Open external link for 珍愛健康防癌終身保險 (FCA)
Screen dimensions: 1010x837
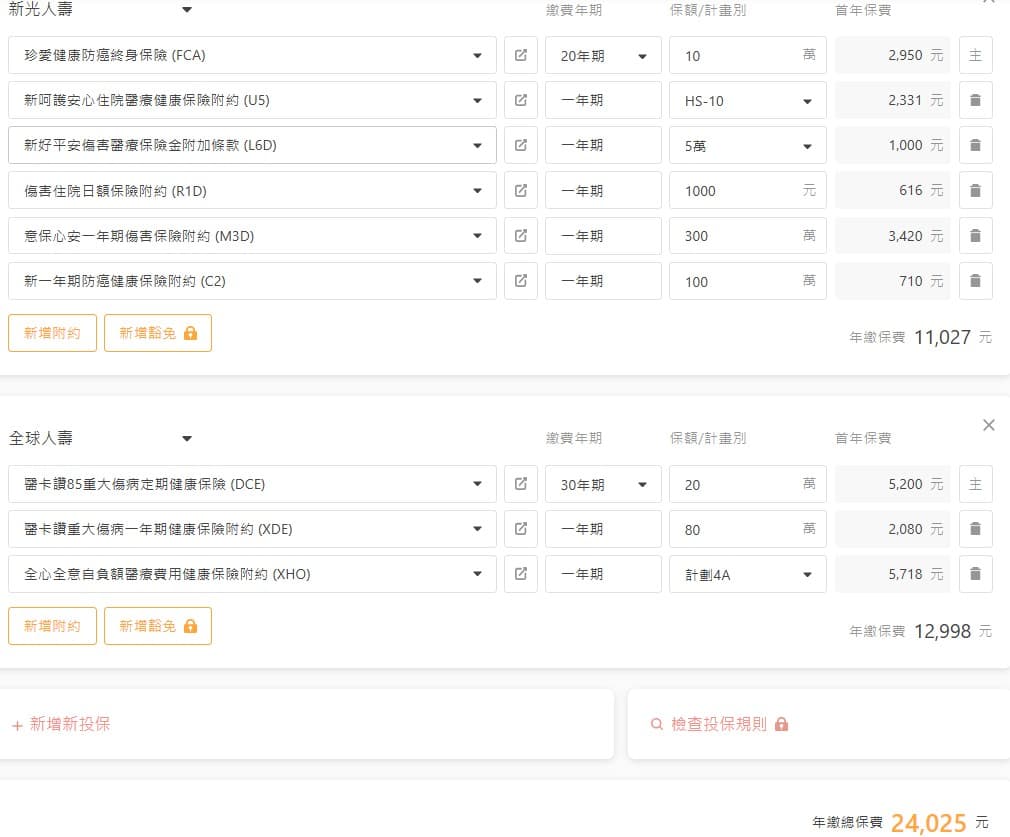click(520, 55)
